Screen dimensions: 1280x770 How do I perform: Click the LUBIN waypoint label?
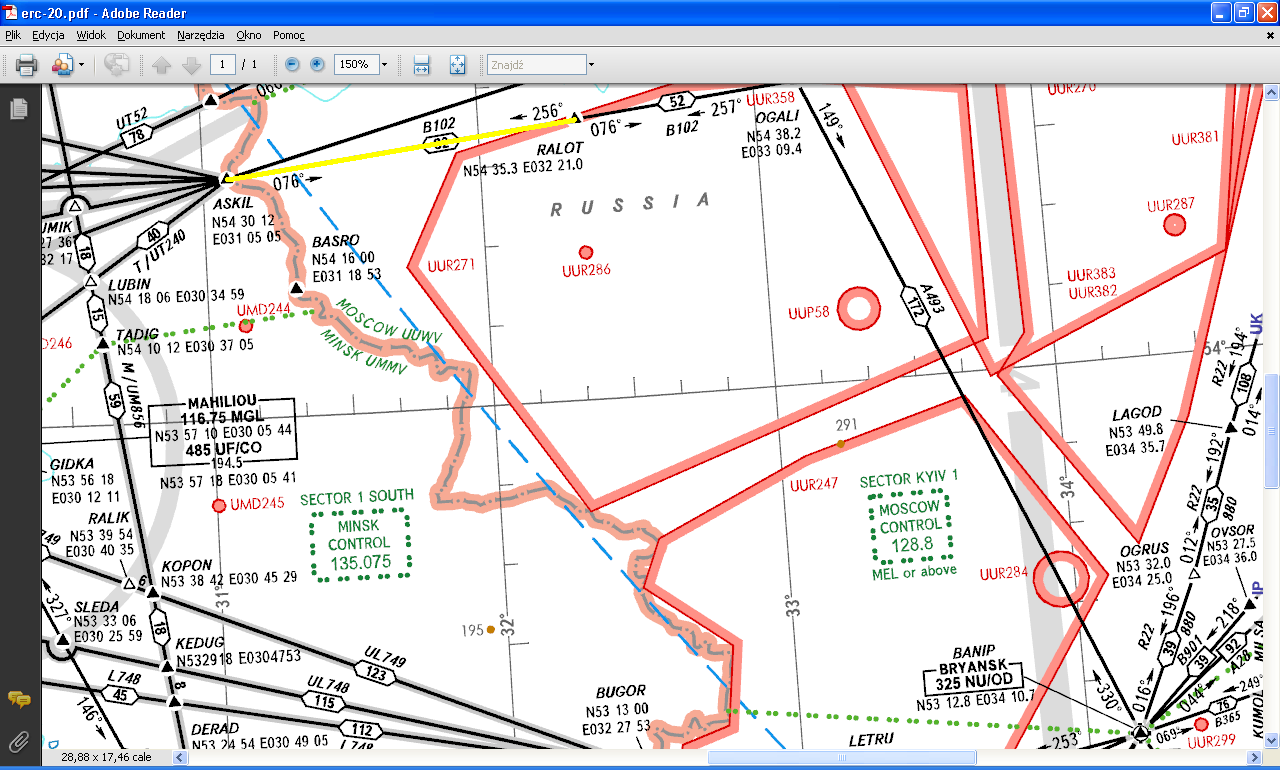[130, 284]
